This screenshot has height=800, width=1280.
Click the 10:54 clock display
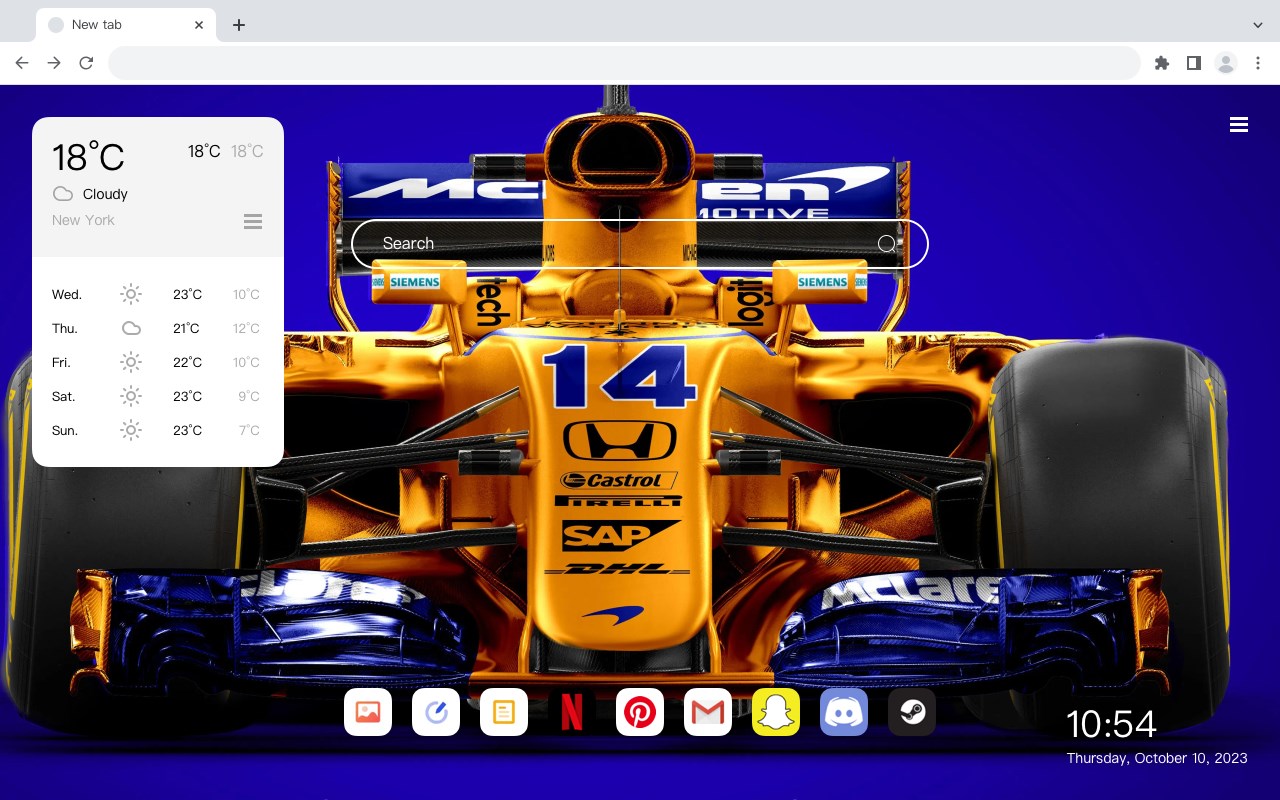point(1111,724)
